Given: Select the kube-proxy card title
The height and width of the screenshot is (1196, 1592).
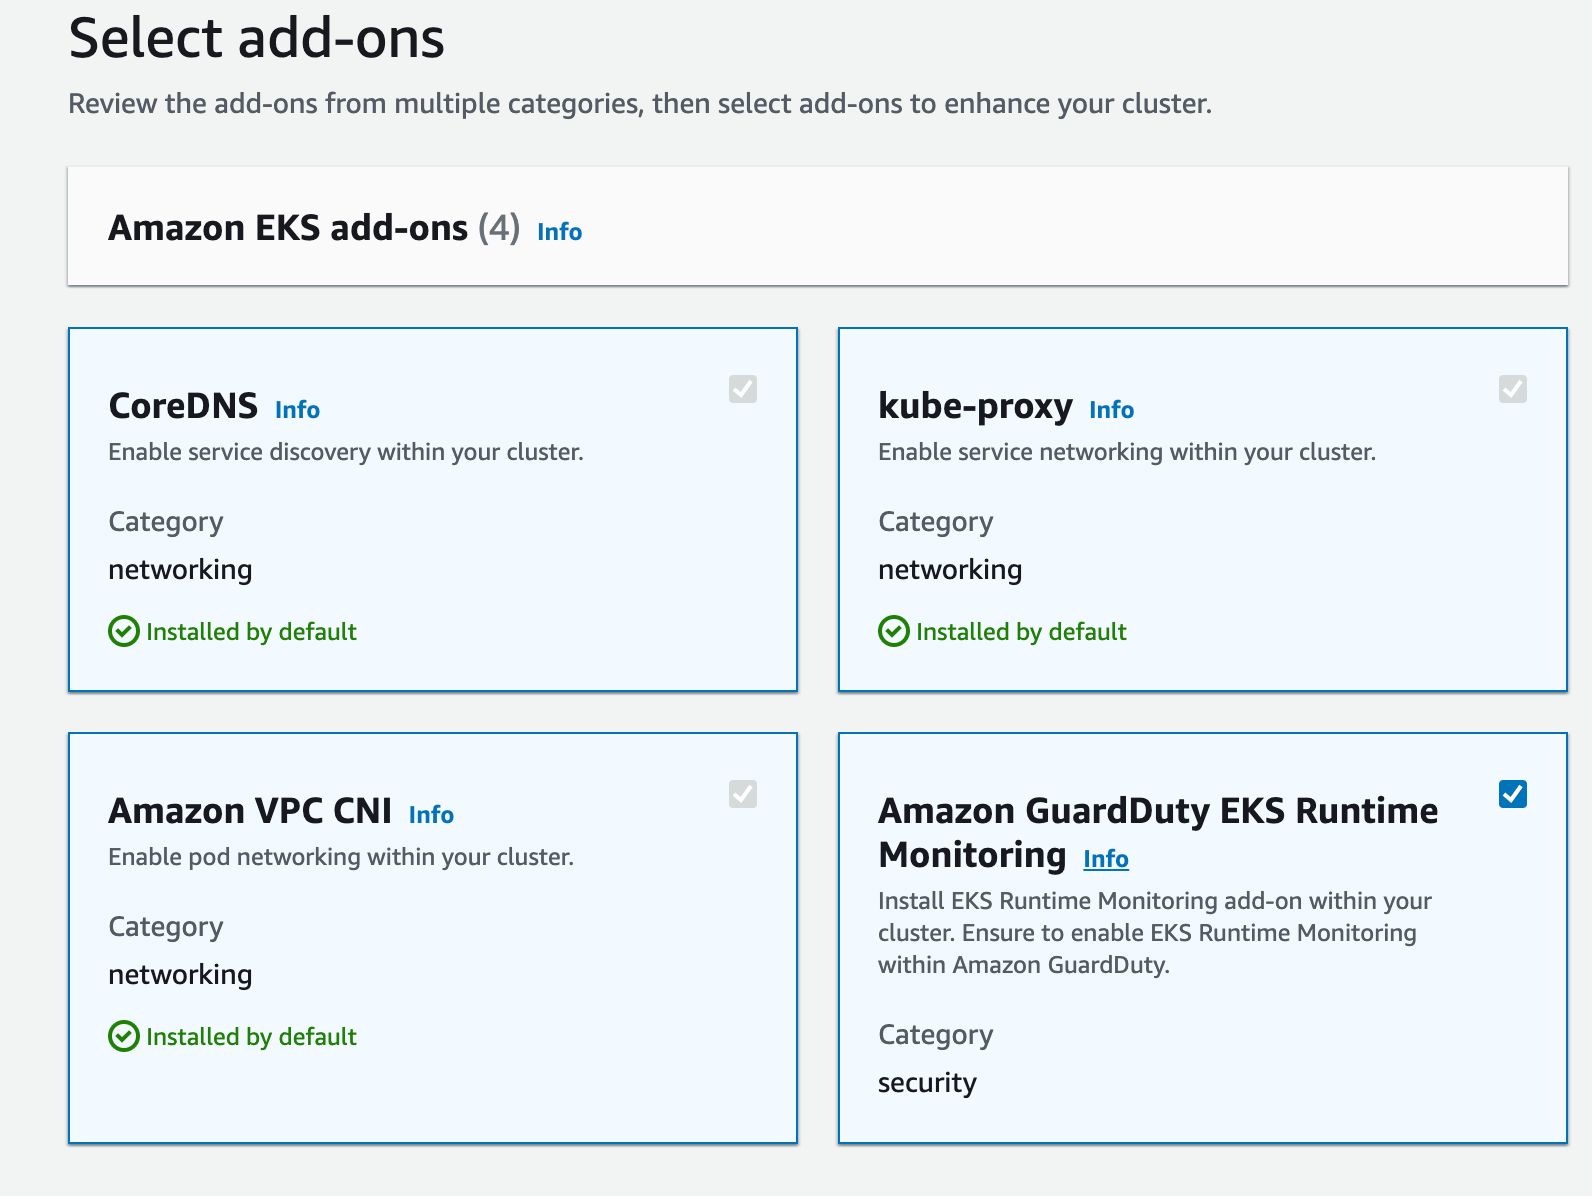Looking at the screenshot, I should click(975, 406).
